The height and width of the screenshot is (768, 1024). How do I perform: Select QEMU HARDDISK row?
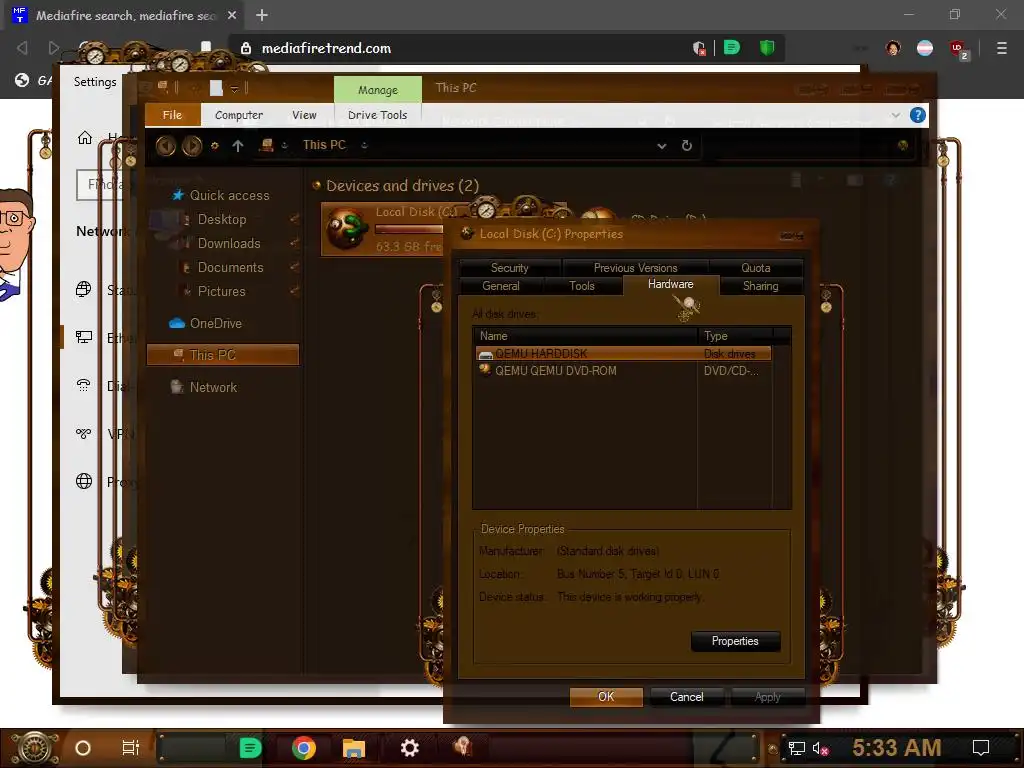624,353
